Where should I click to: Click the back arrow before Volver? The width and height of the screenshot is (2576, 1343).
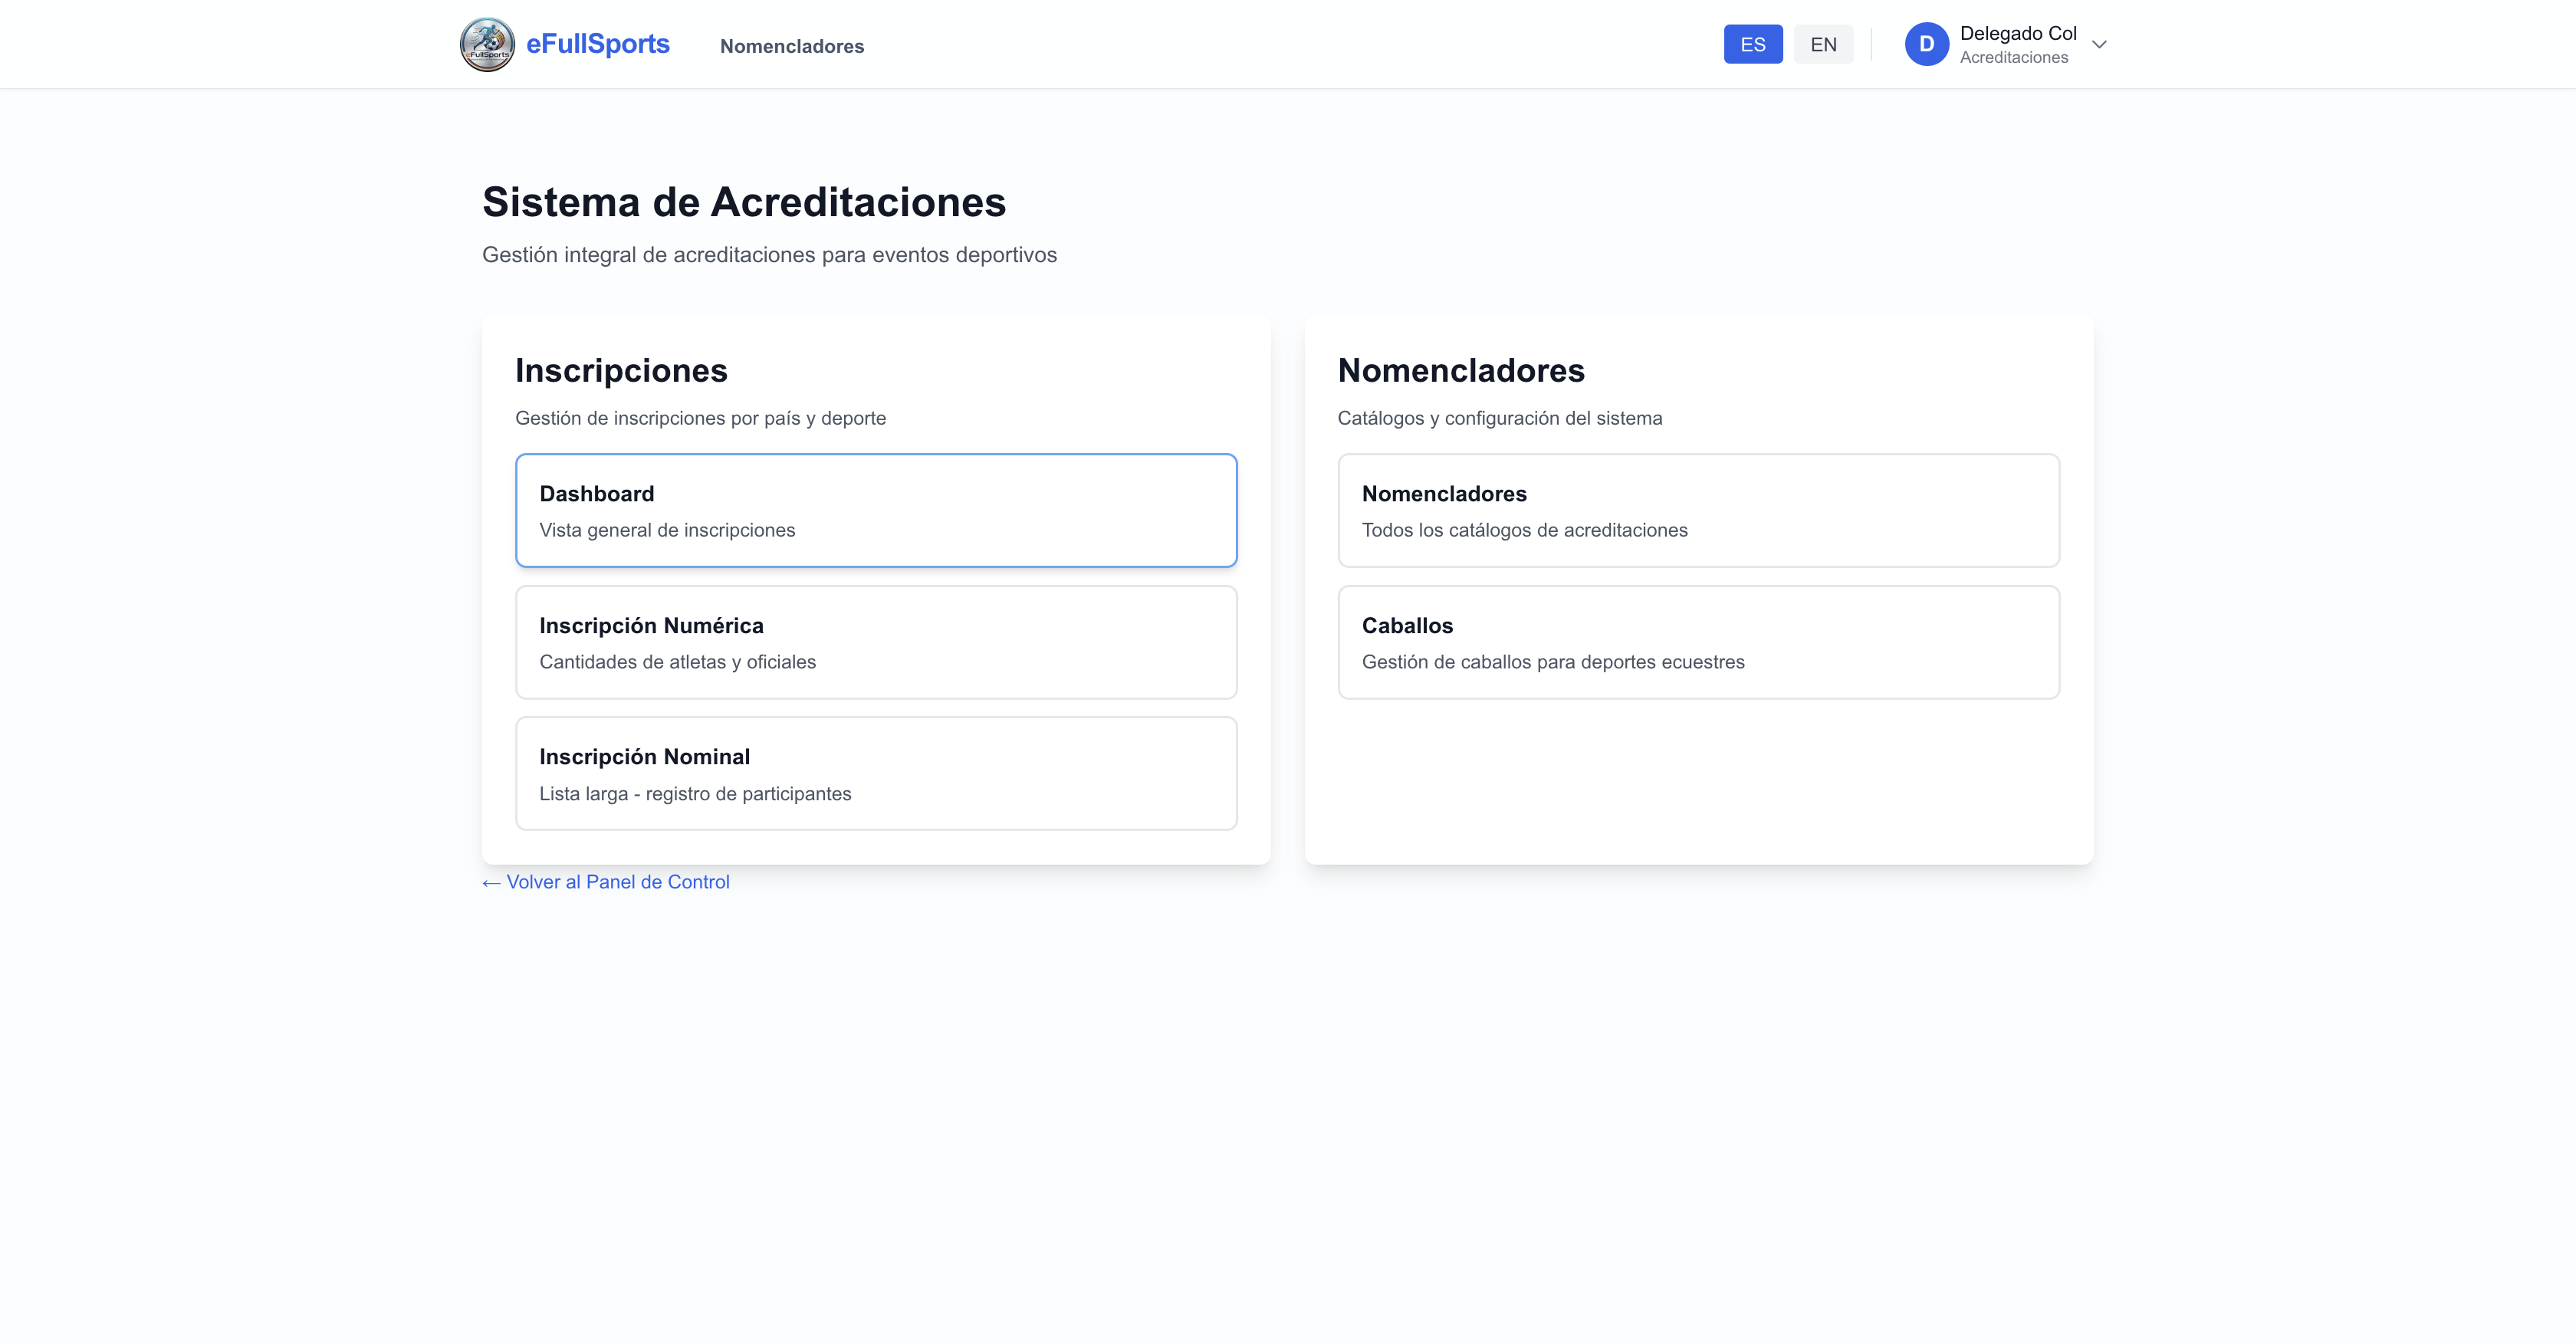coord(491,883)
